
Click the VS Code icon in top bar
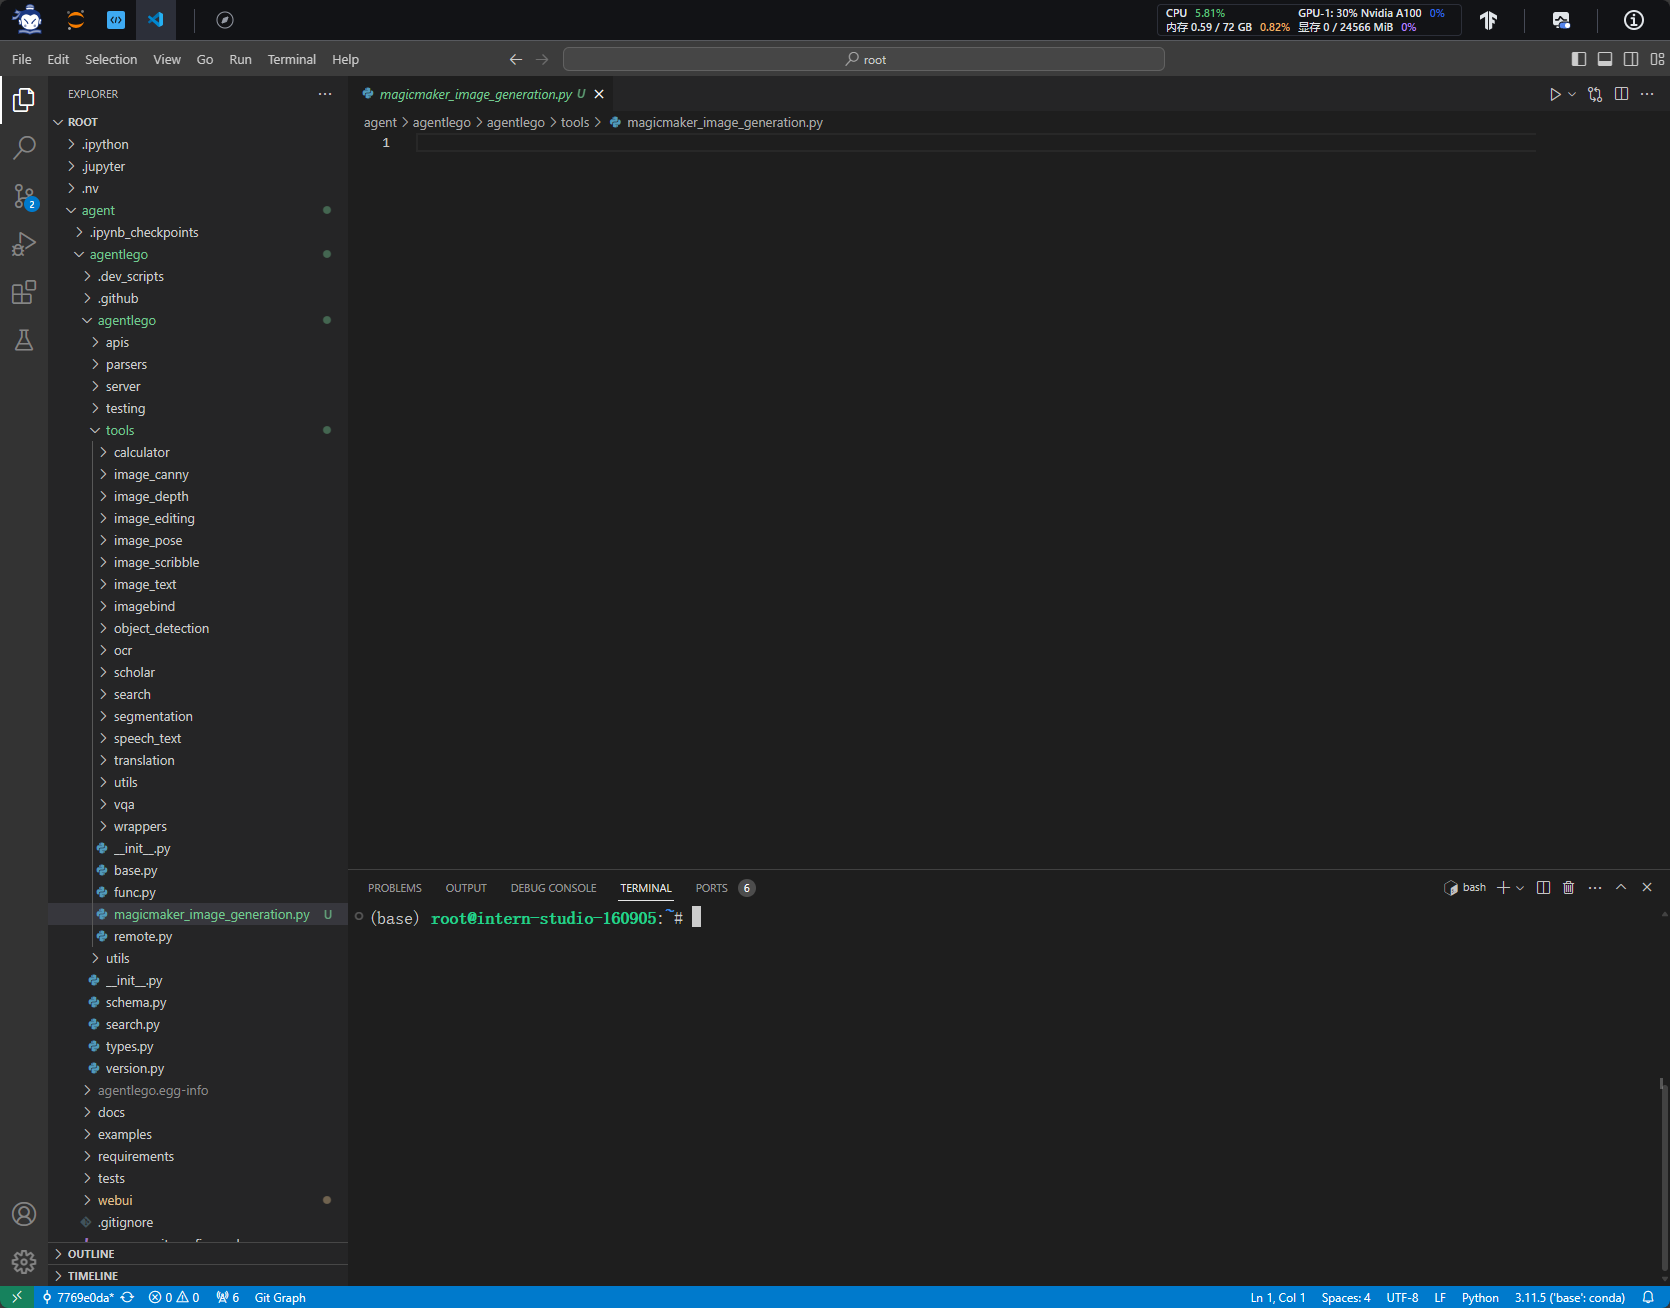pyautogui.click(x=155, y=20)
